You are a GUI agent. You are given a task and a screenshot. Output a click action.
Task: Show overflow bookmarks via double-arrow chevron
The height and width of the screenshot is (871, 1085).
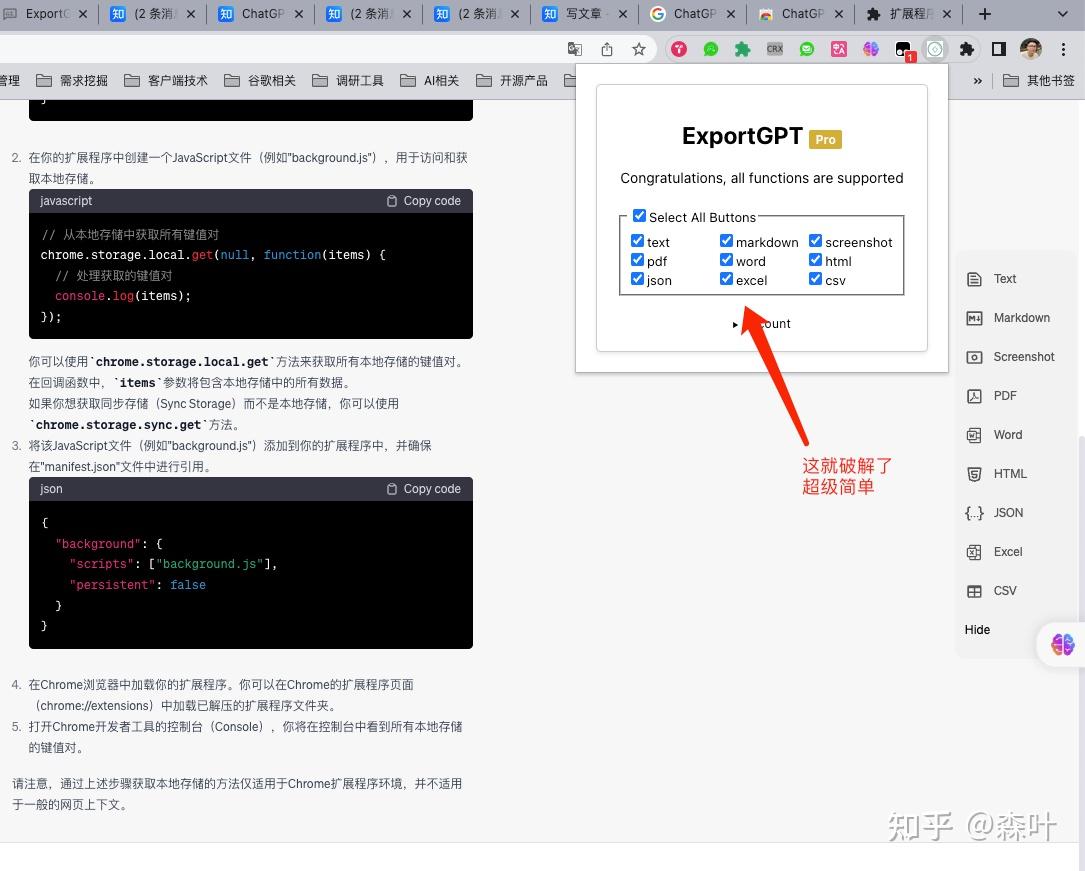978,80
